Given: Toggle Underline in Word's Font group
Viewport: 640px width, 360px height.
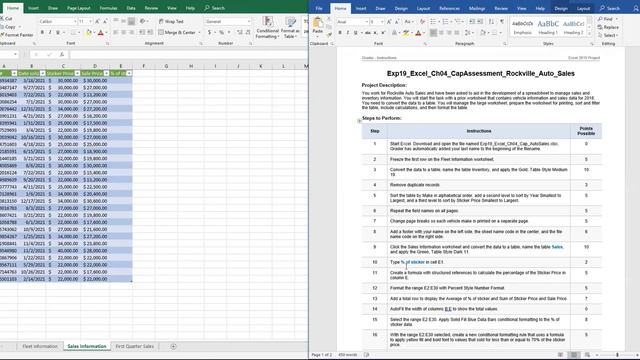Looking at the screenshot, I should [x=356, y=33].
